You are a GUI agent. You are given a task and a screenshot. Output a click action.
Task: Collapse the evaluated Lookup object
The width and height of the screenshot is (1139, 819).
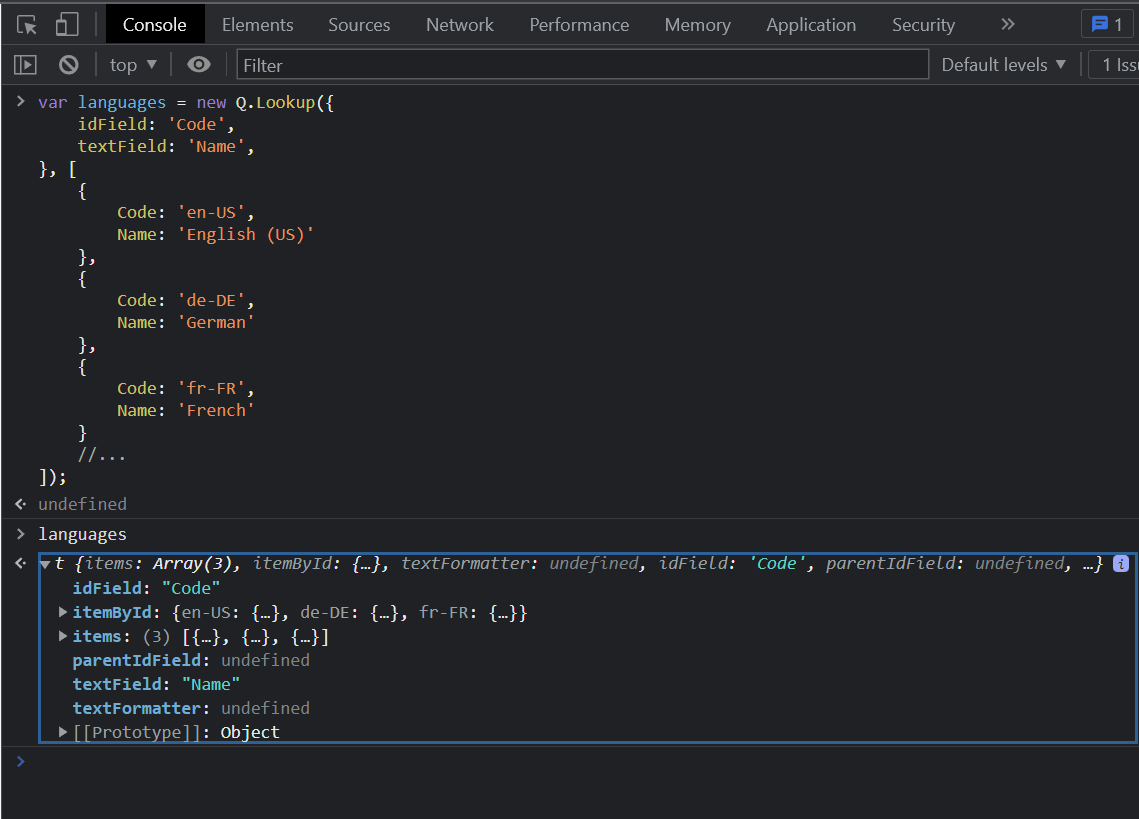[45, 563]
